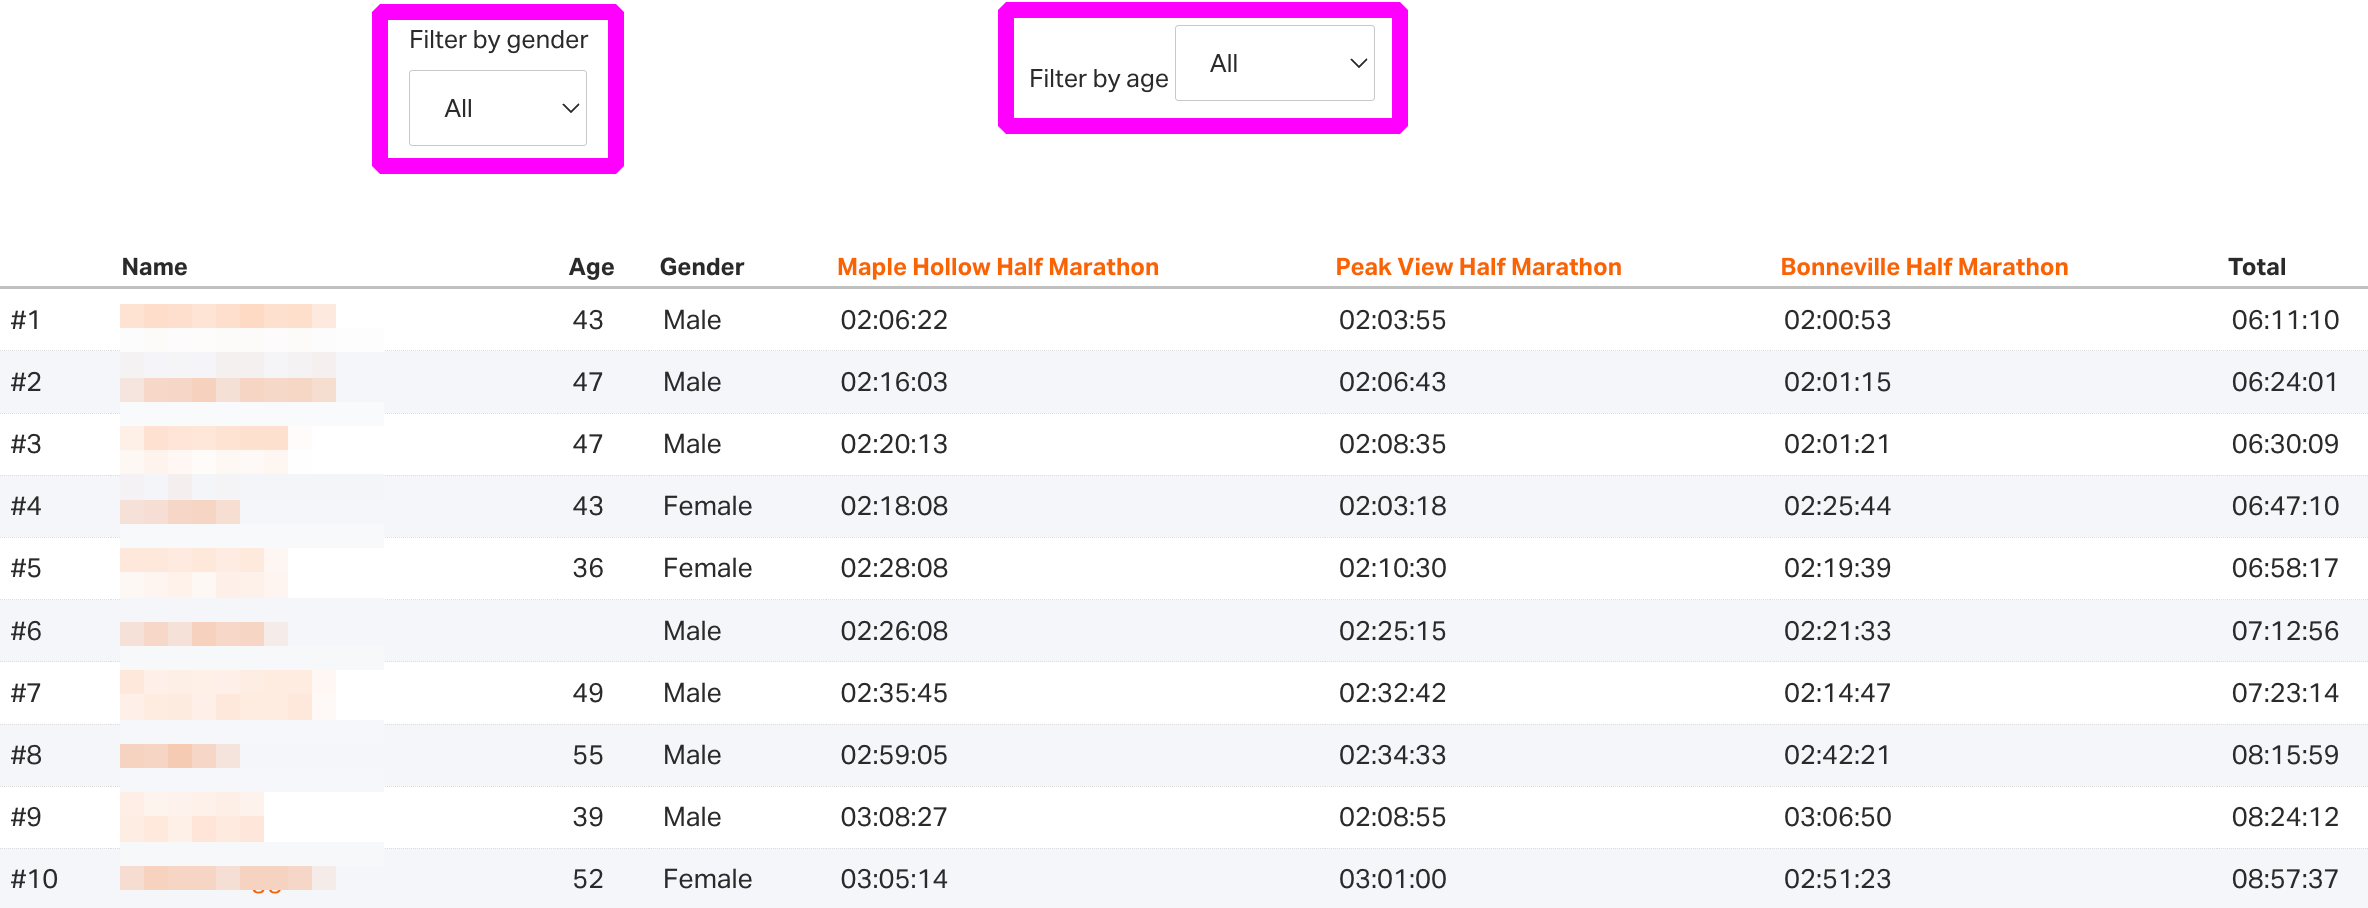Click the Maple Hollow time 02:28:08
The image size is (2368, 908).
point(893,568)
